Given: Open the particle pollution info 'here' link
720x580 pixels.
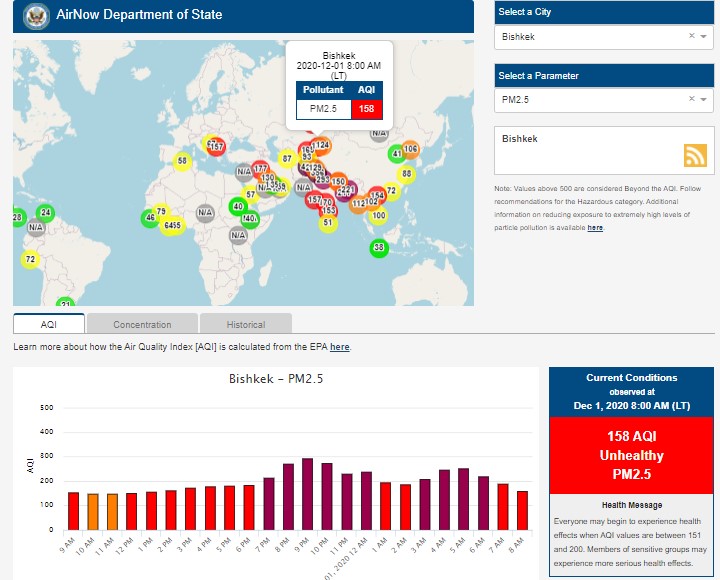Looking at the screenshot, I should (595, 228).
